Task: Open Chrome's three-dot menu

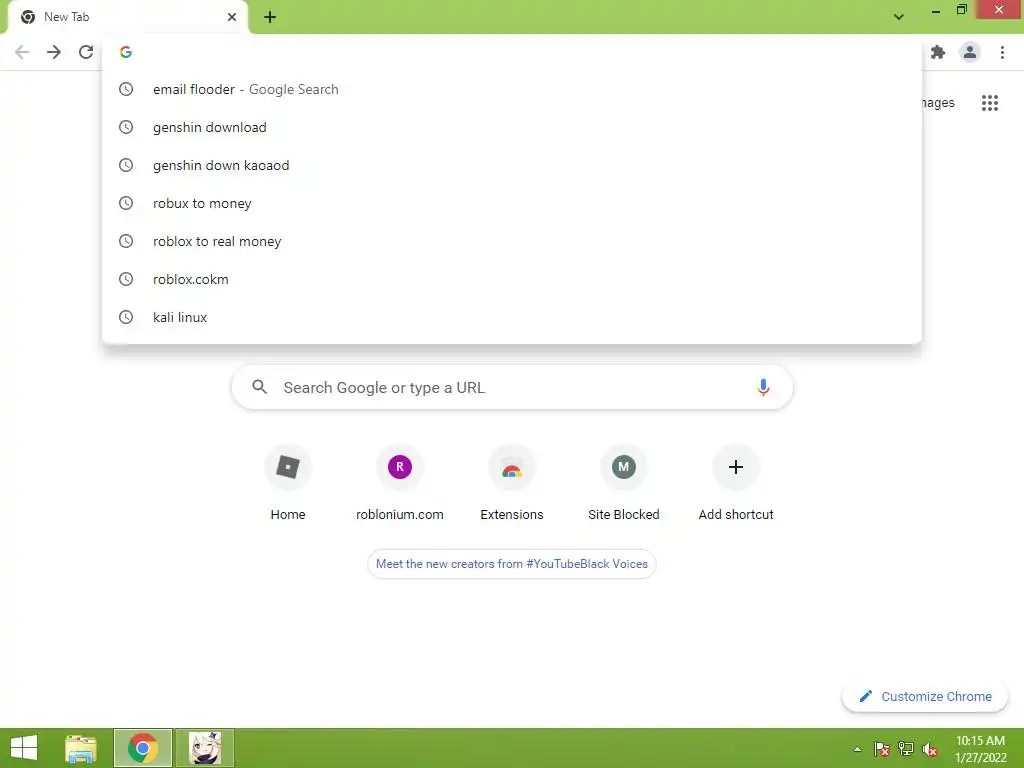Action: tap(1002, 52)
